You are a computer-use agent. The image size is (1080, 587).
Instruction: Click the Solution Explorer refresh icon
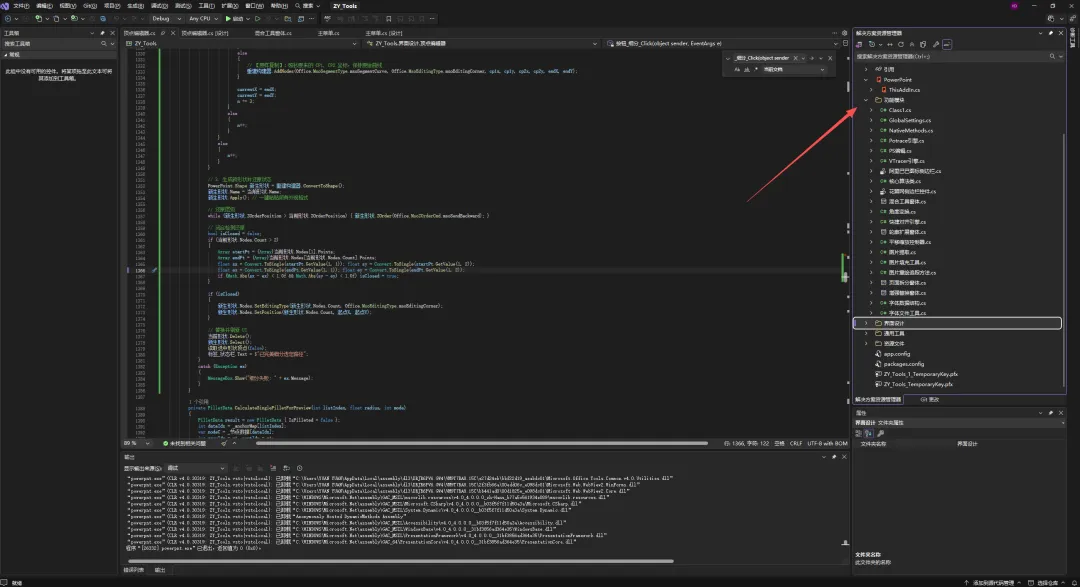(x=901, y=44)
